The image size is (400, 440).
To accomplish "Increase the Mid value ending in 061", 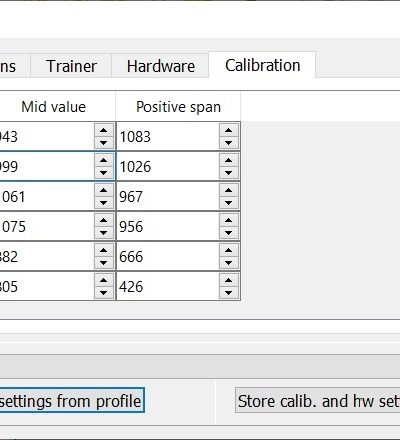I will click(x=104, y=190).
